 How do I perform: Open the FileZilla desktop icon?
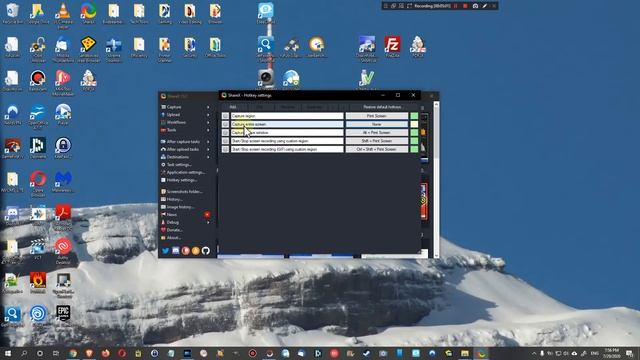(392, 47)
